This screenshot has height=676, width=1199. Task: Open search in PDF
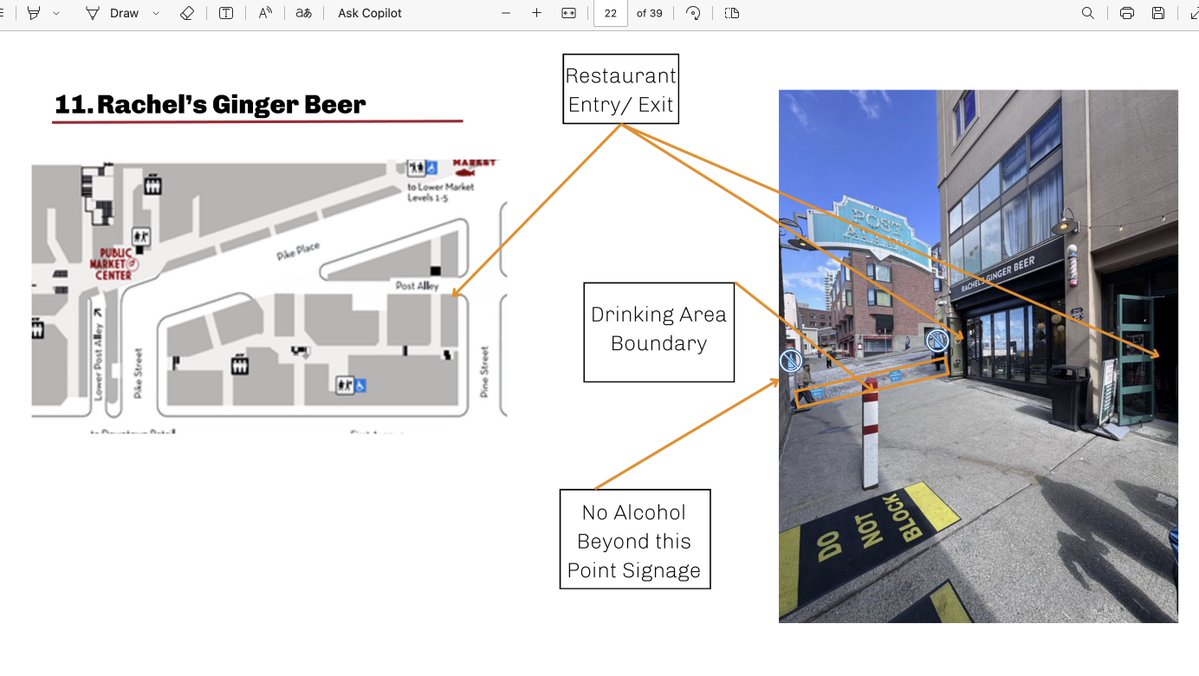point(1087,13)
